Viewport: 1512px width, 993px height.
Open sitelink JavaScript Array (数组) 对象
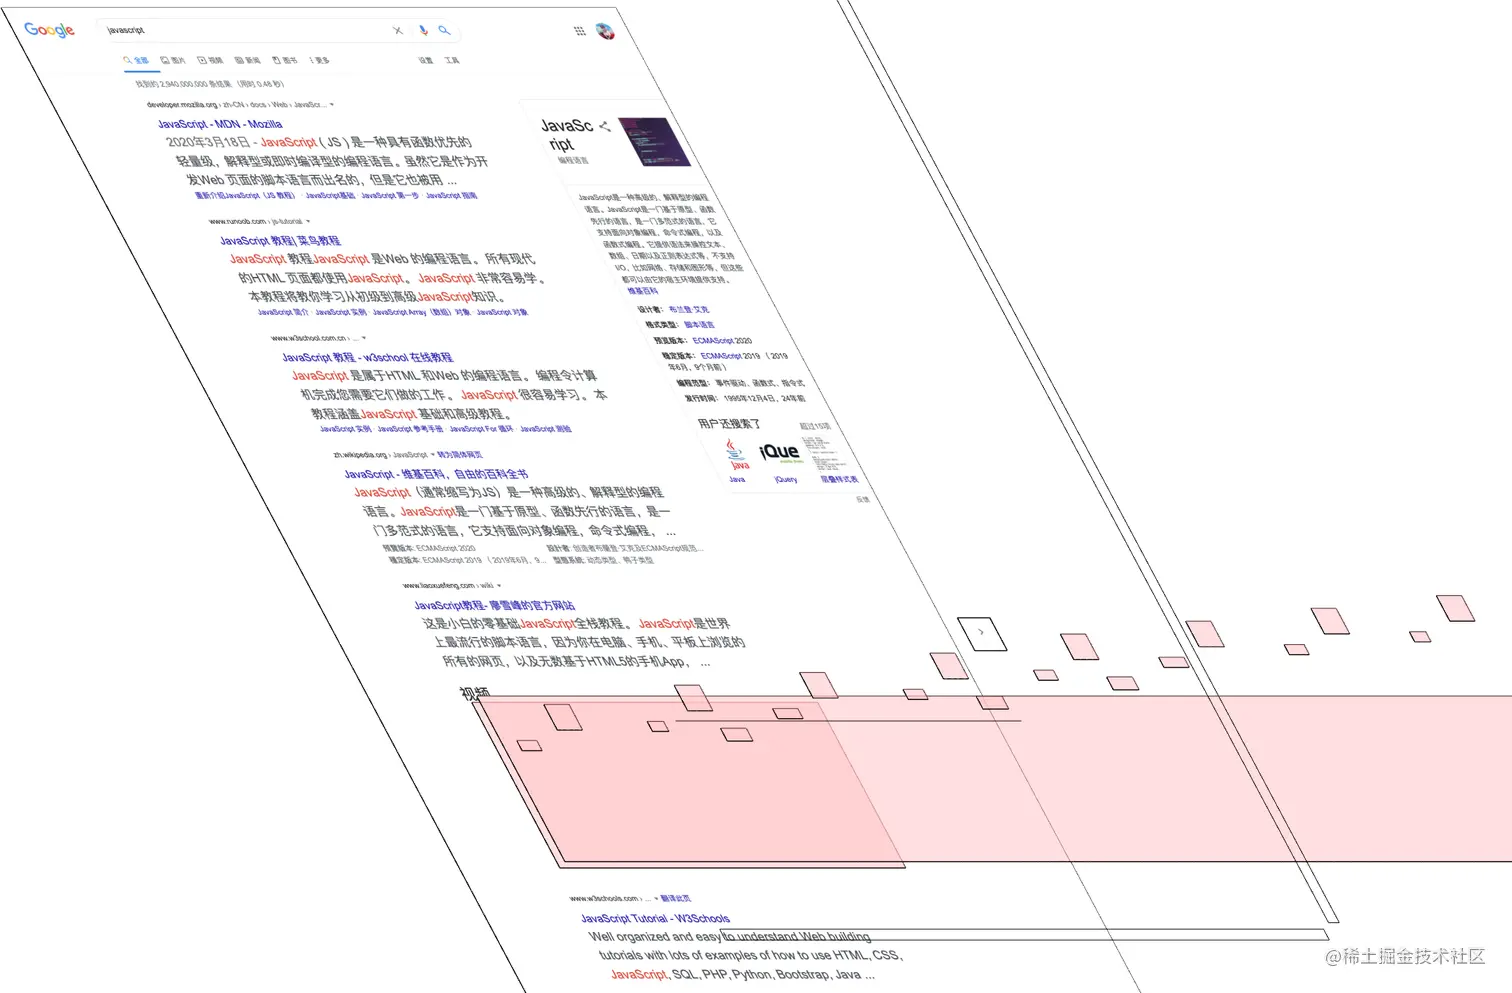tap(421, 312)
